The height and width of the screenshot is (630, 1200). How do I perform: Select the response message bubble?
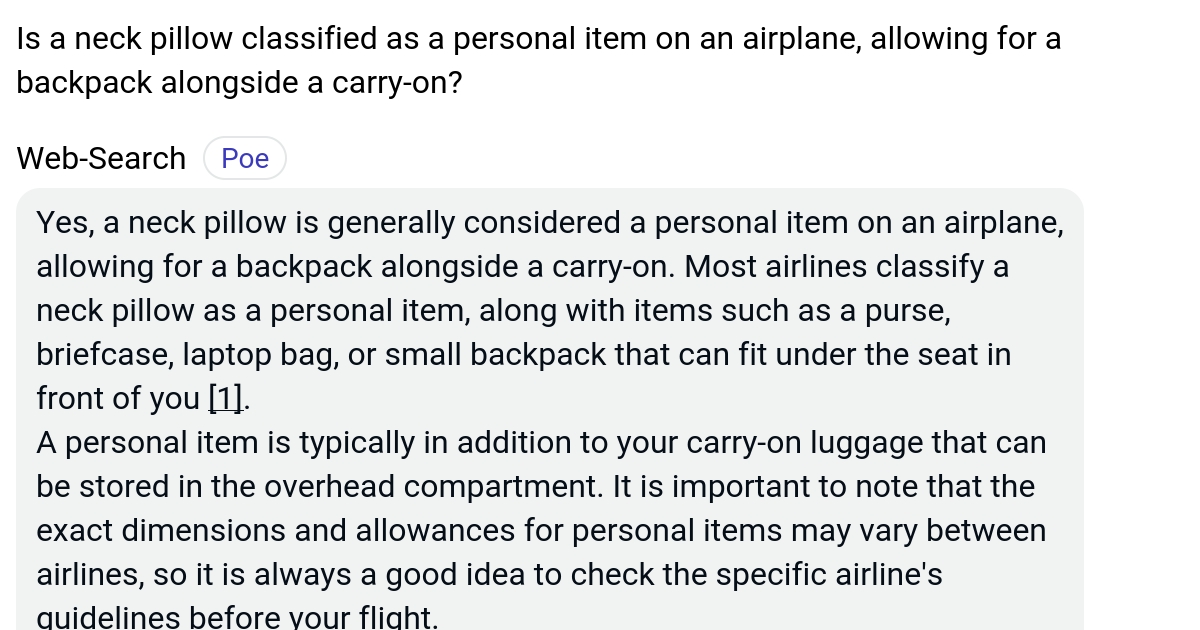[550, 400]
